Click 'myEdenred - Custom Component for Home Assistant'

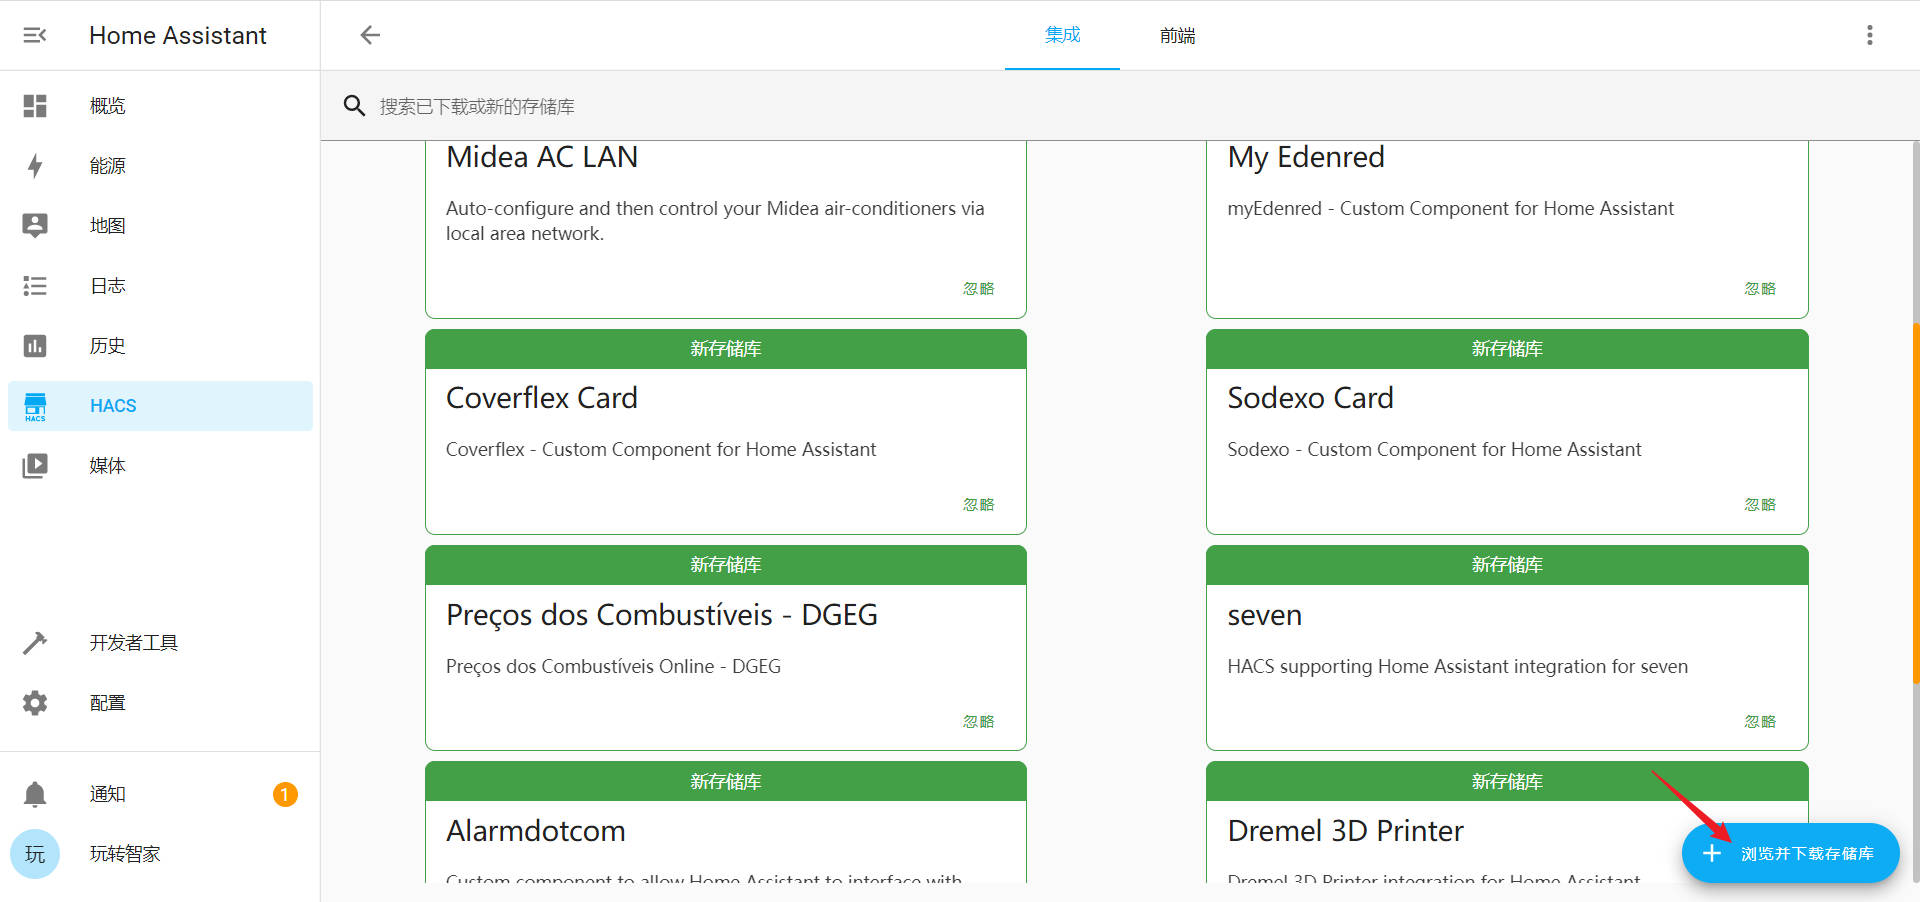[x=1450, y=208]
